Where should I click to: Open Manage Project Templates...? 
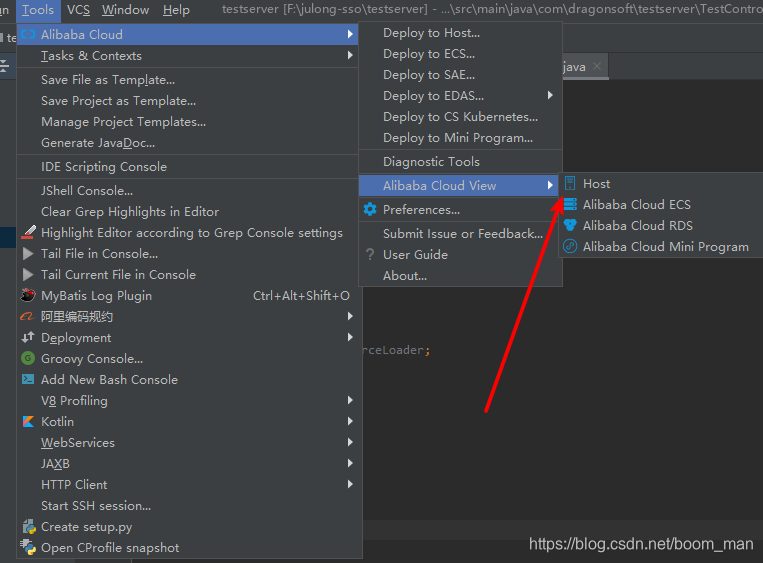coord(188,122)
